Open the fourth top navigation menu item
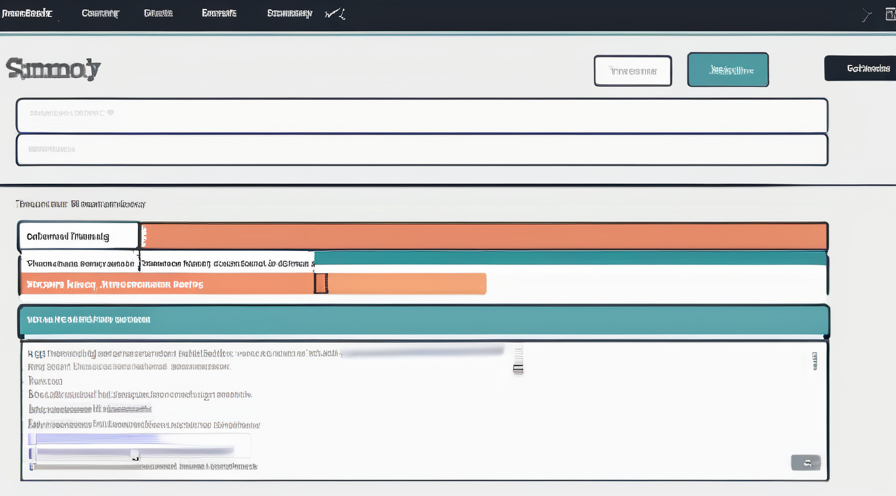This screenshot has width=896, height=496. 219,14
